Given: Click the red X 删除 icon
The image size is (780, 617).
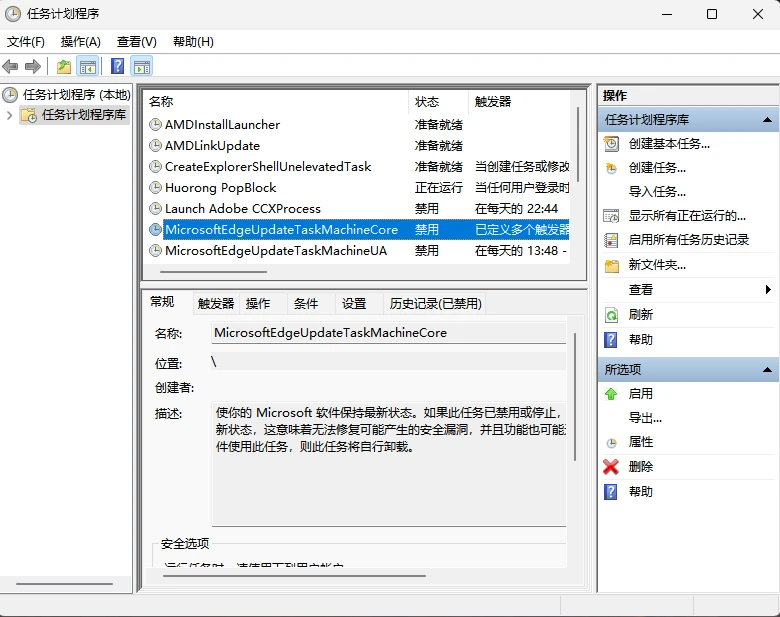Looking at the screenshot, I should pyautogui.click(x=611, y=467).
